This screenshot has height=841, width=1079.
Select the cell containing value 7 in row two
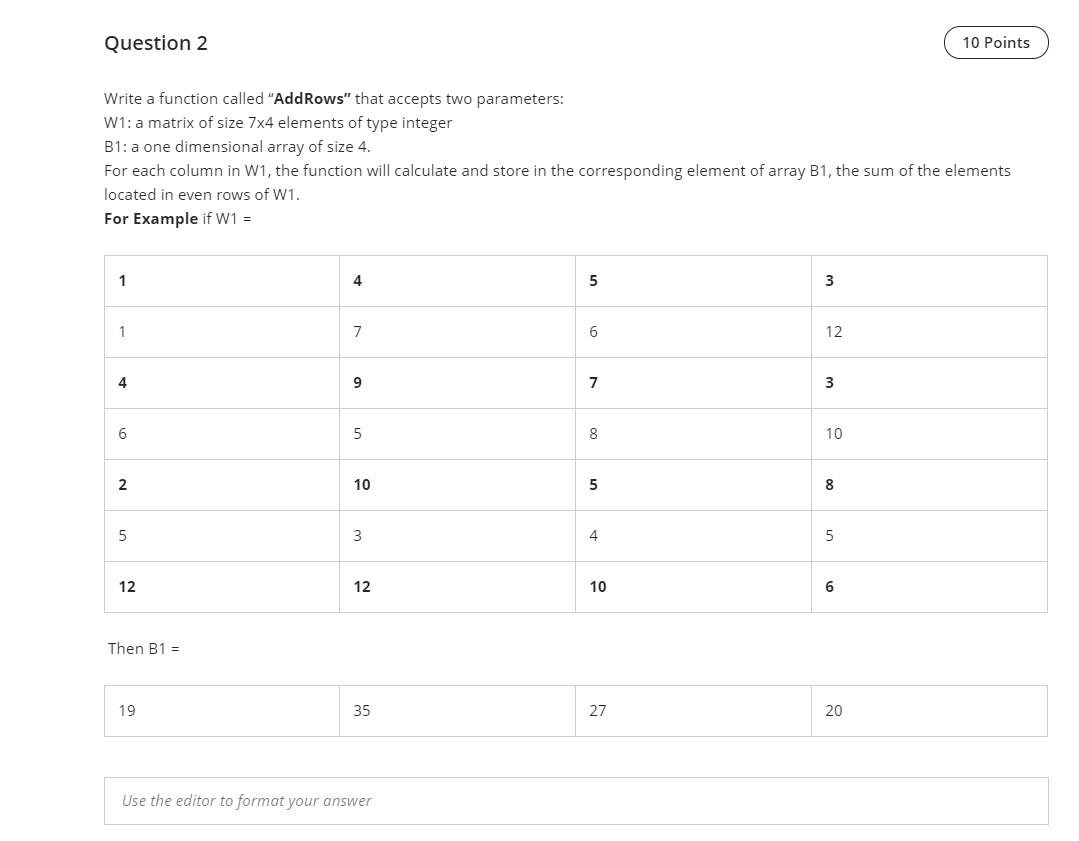coord(357,331)
